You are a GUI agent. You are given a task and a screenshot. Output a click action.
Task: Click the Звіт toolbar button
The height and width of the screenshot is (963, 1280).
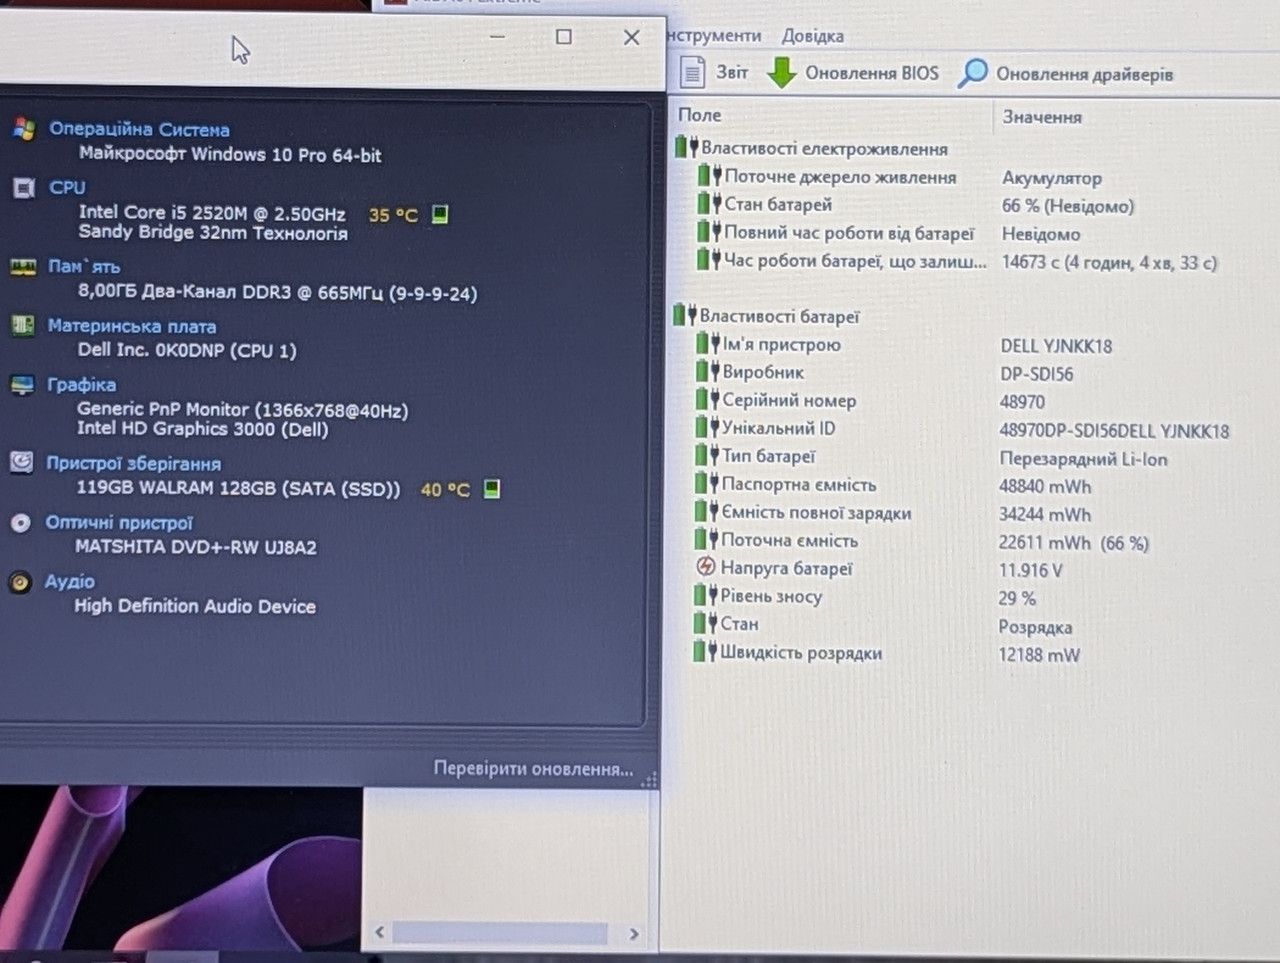[714, 72]
